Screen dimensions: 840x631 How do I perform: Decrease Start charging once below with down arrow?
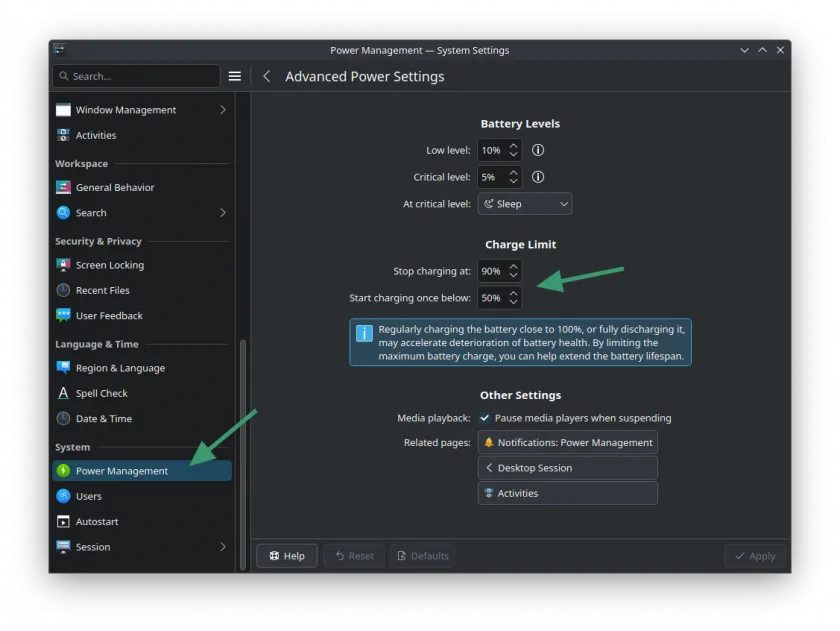point(513,303)
